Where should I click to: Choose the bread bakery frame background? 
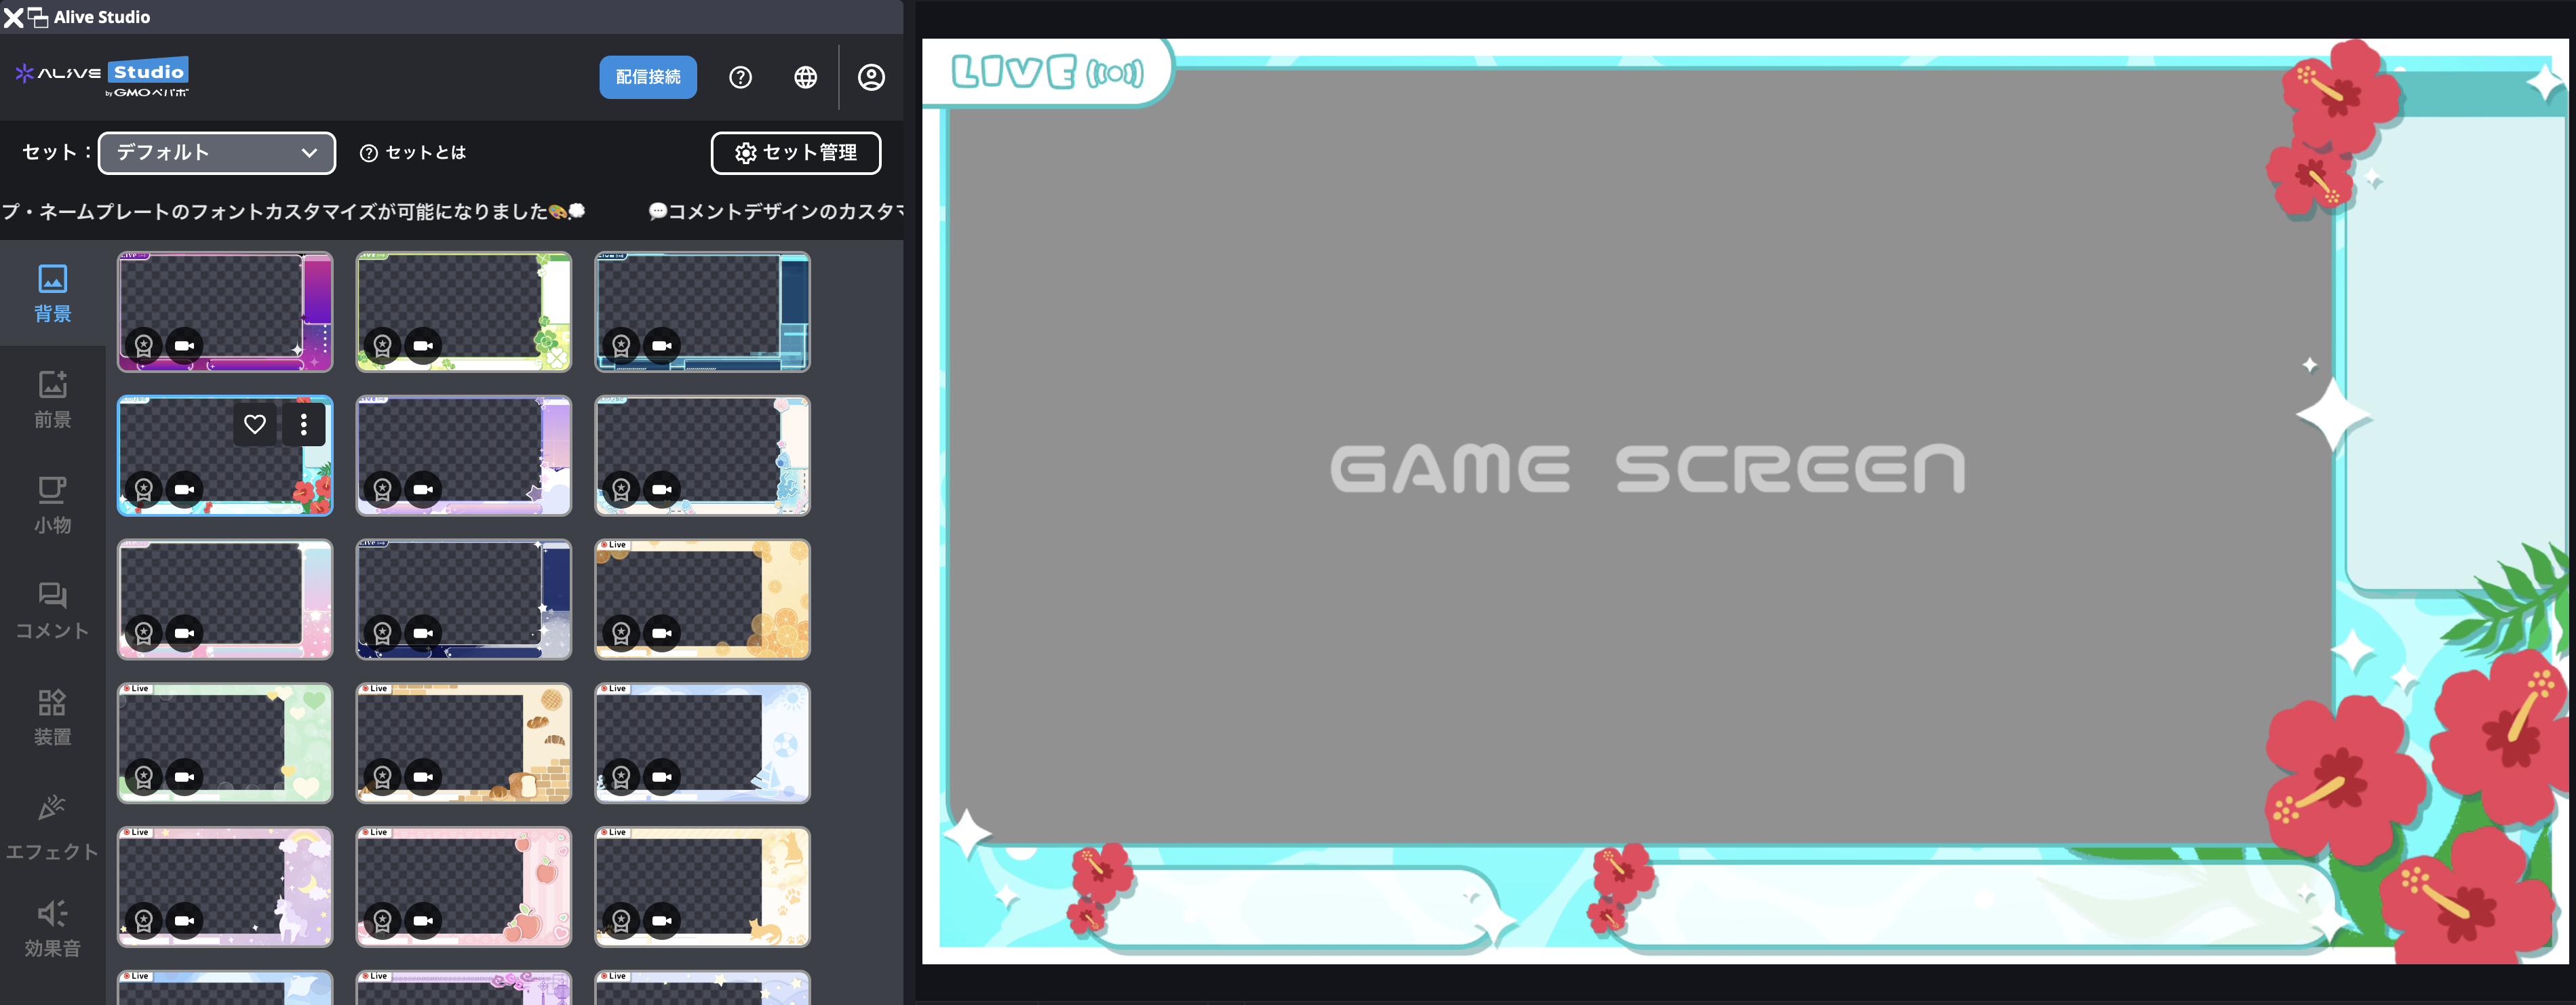pos(464,743)
